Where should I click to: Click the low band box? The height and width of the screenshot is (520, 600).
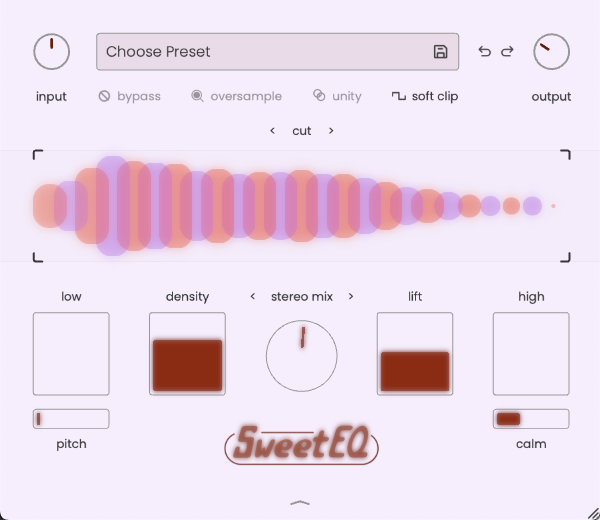point(71,354)
